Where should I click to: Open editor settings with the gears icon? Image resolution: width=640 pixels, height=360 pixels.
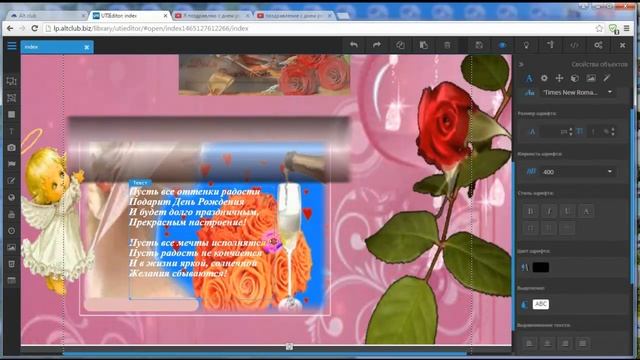click(598, 45)
